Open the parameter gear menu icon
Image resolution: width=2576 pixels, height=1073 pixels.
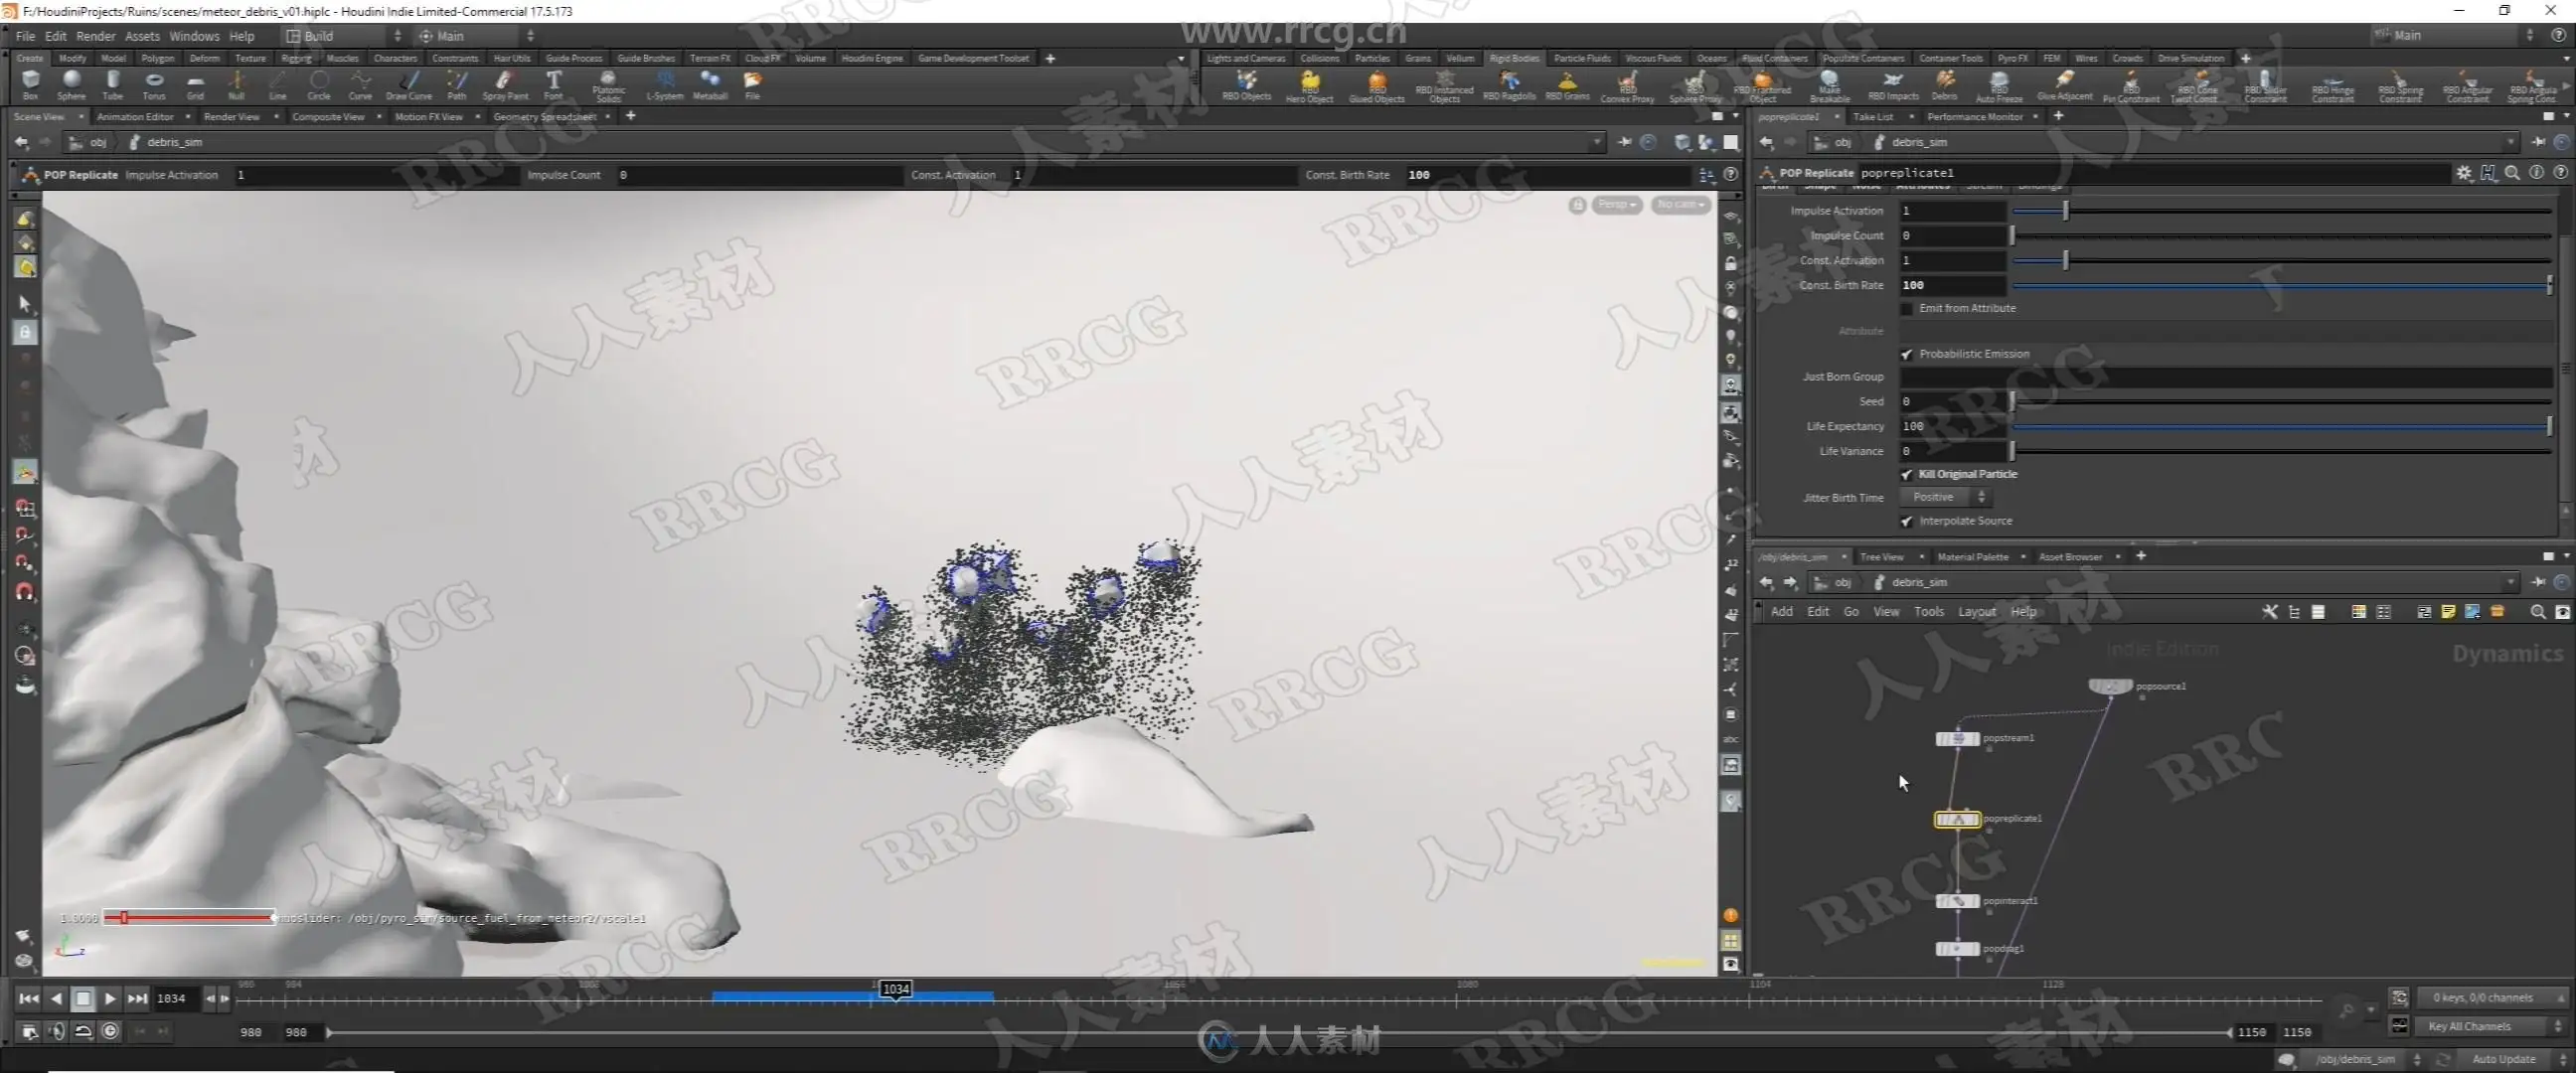(x=2463, y=173)
